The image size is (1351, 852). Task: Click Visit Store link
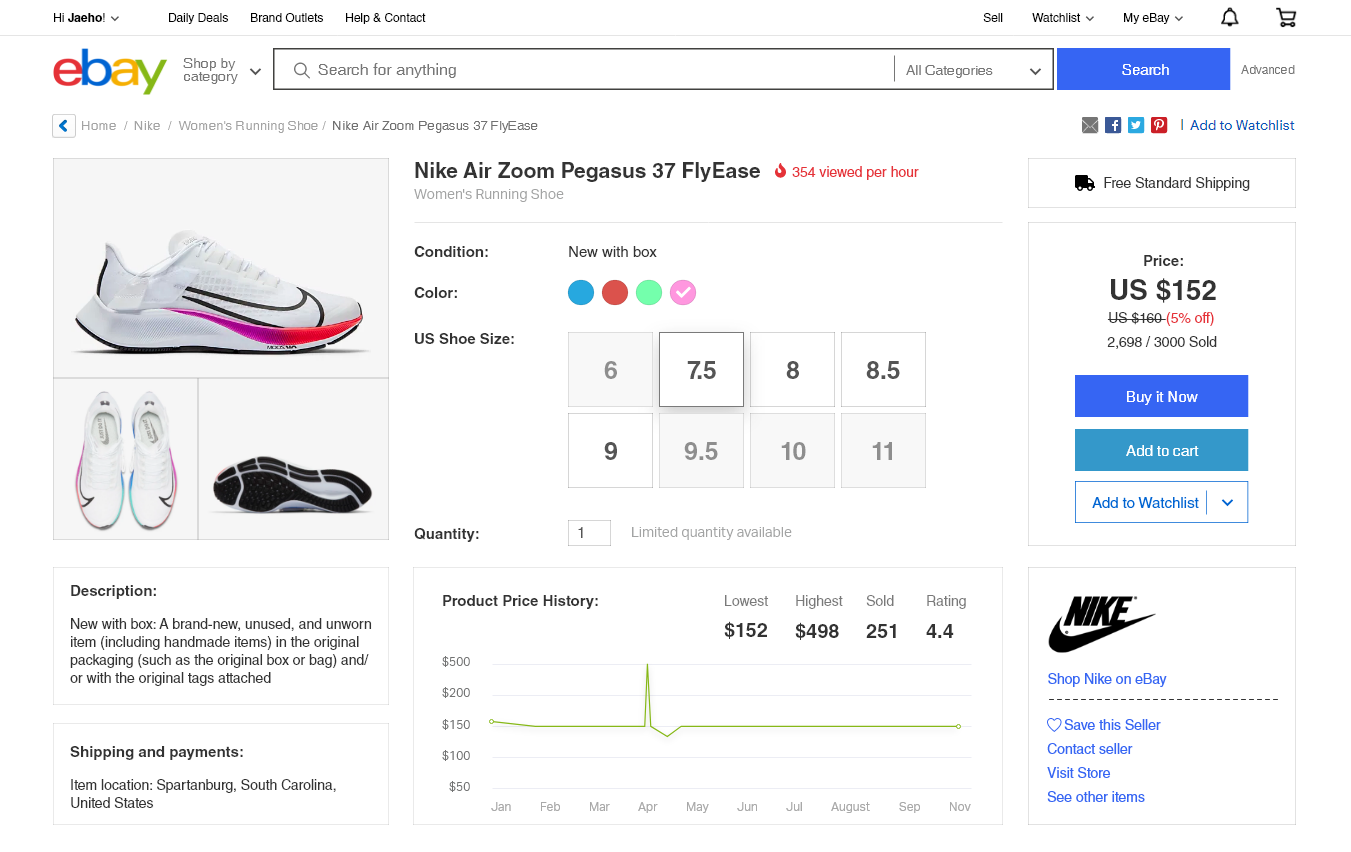1078,773
